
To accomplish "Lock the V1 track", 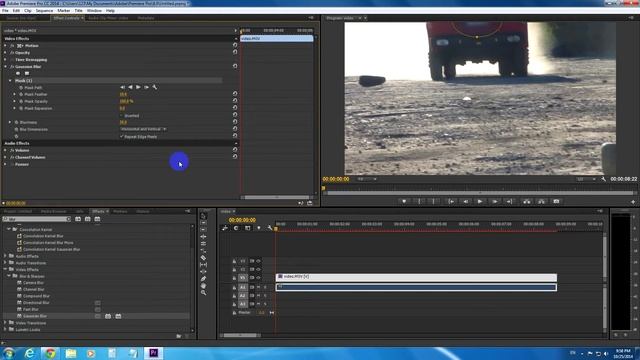I will coord(234,278).
